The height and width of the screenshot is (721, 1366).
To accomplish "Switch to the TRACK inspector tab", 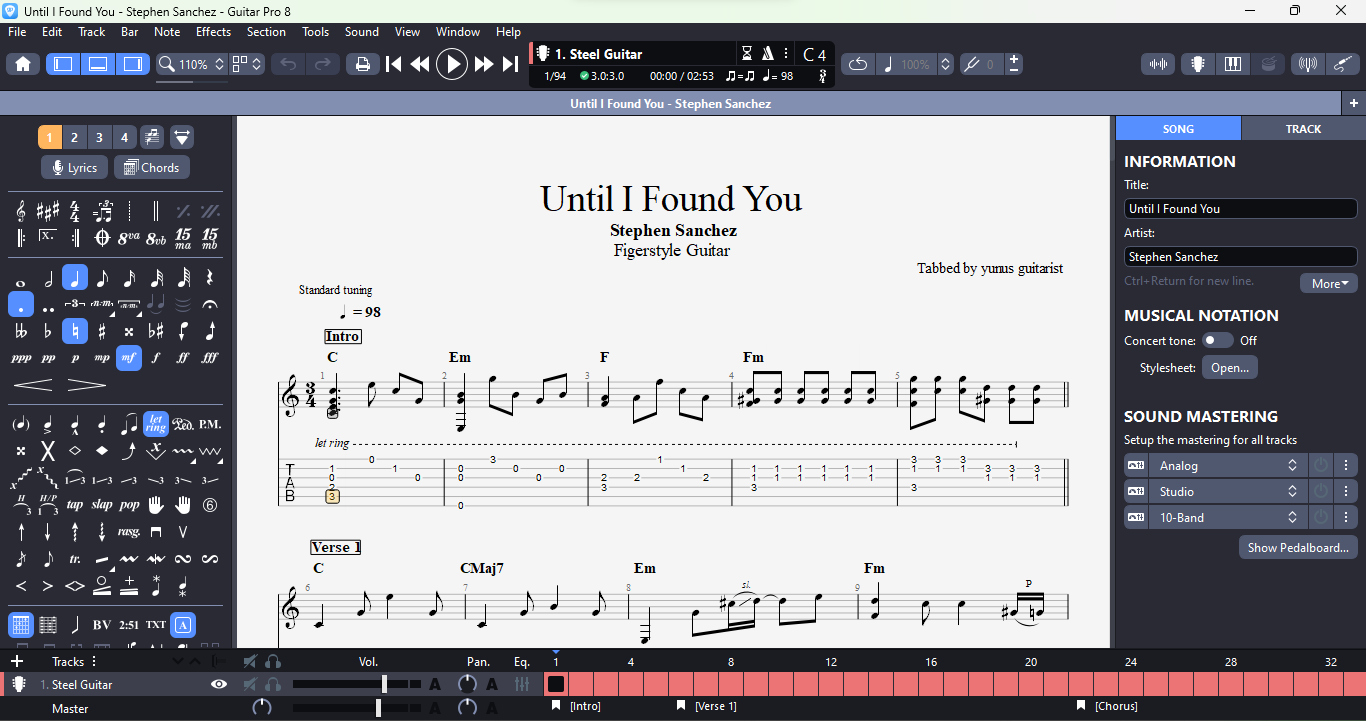I will coord(1303,129).
